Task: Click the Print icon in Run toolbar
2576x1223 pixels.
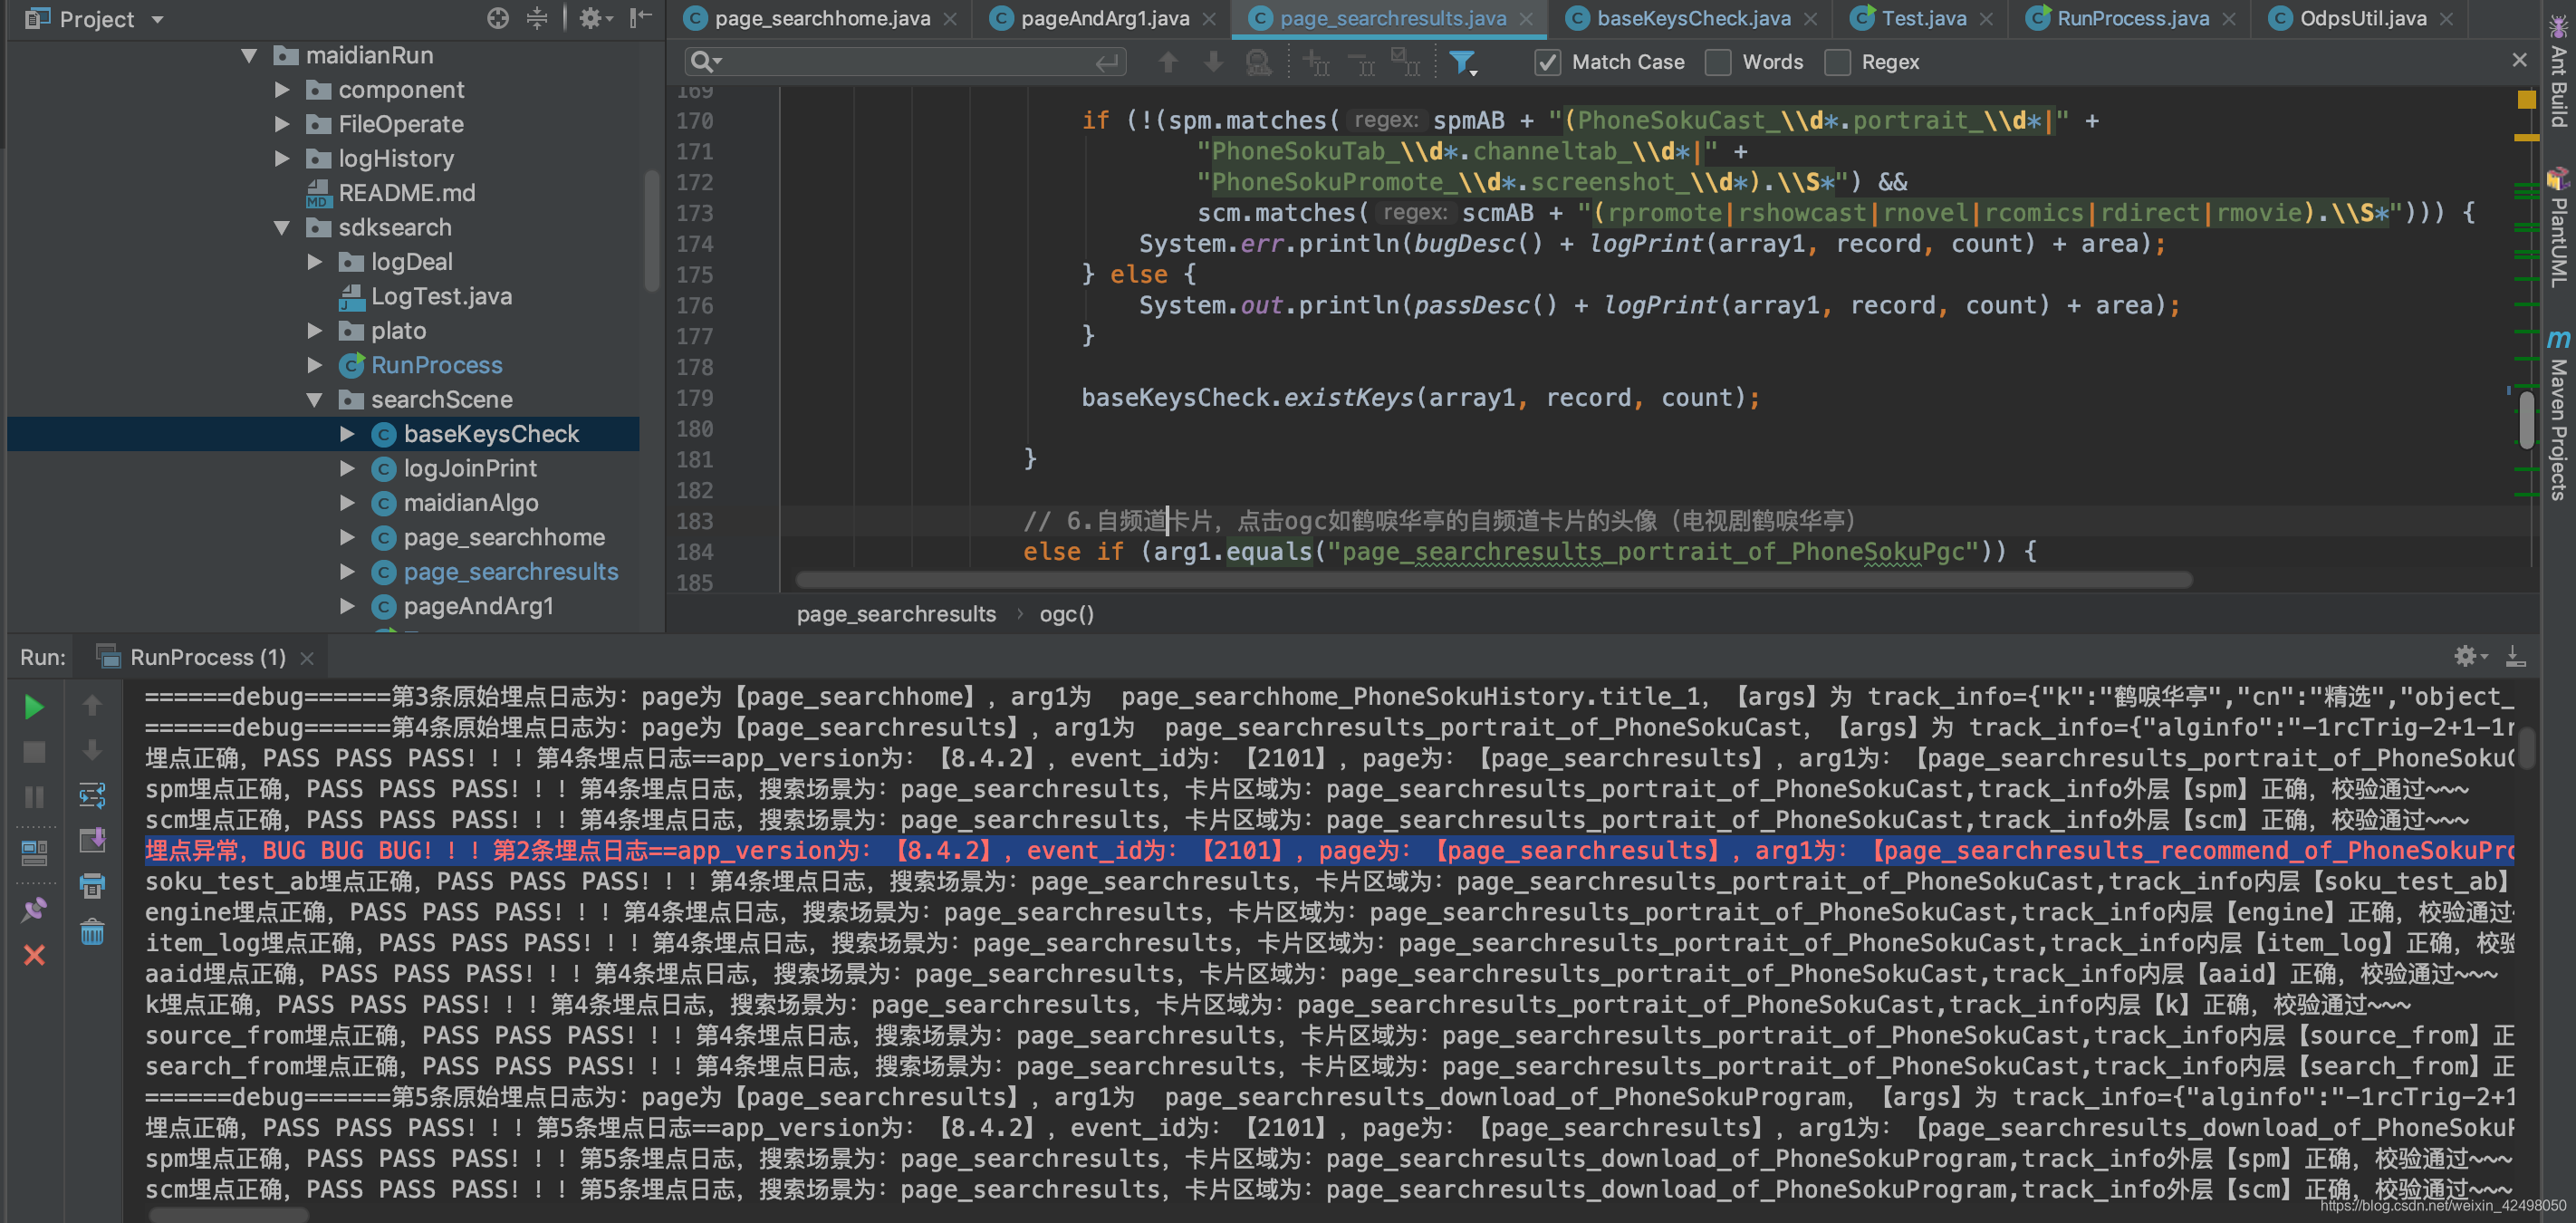Action: [x=92, y=885]
